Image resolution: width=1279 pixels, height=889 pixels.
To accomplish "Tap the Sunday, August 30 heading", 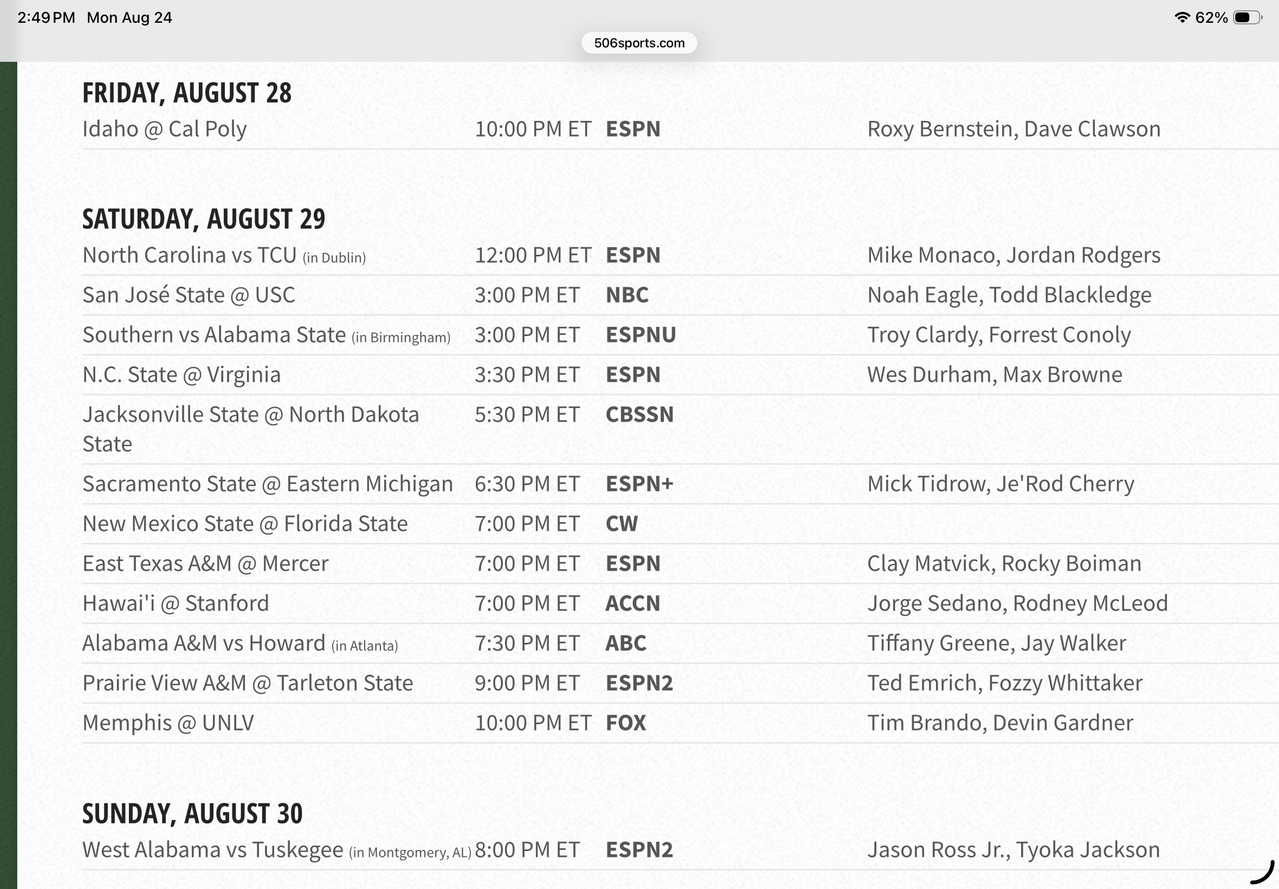I will pos(192,814).
